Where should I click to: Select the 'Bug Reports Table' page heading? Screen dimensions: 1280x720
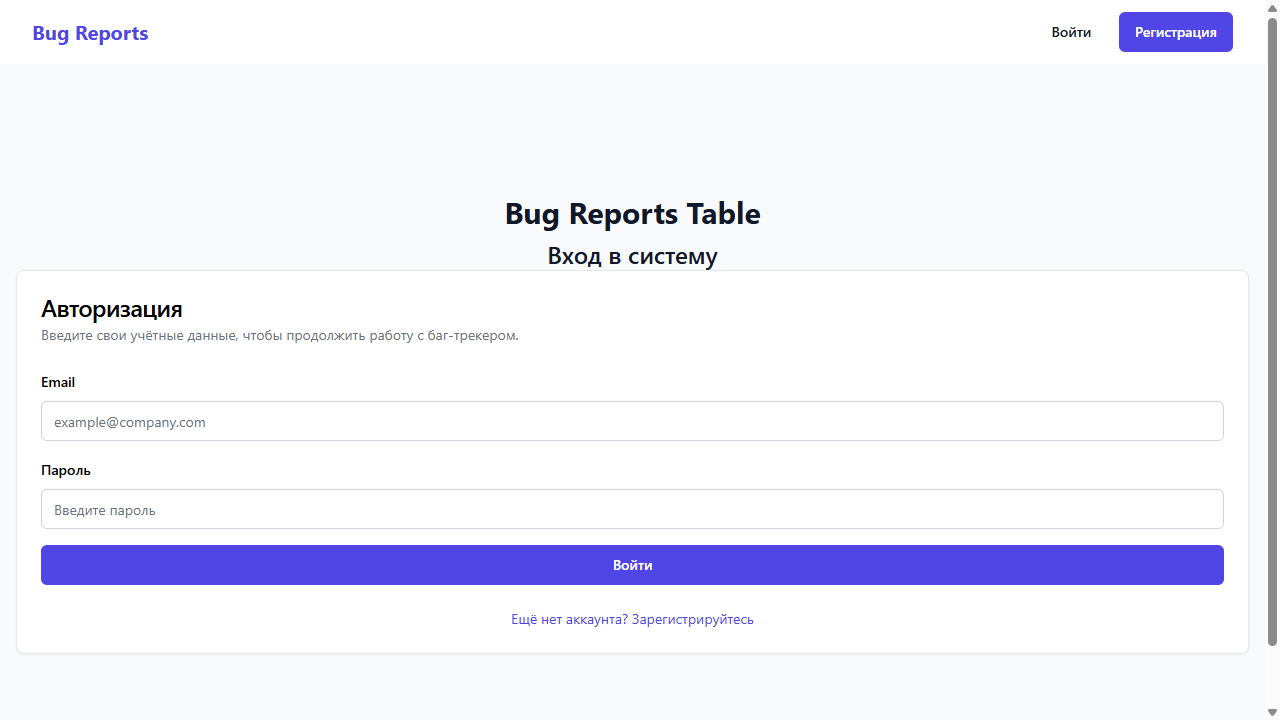click(632, 214)
